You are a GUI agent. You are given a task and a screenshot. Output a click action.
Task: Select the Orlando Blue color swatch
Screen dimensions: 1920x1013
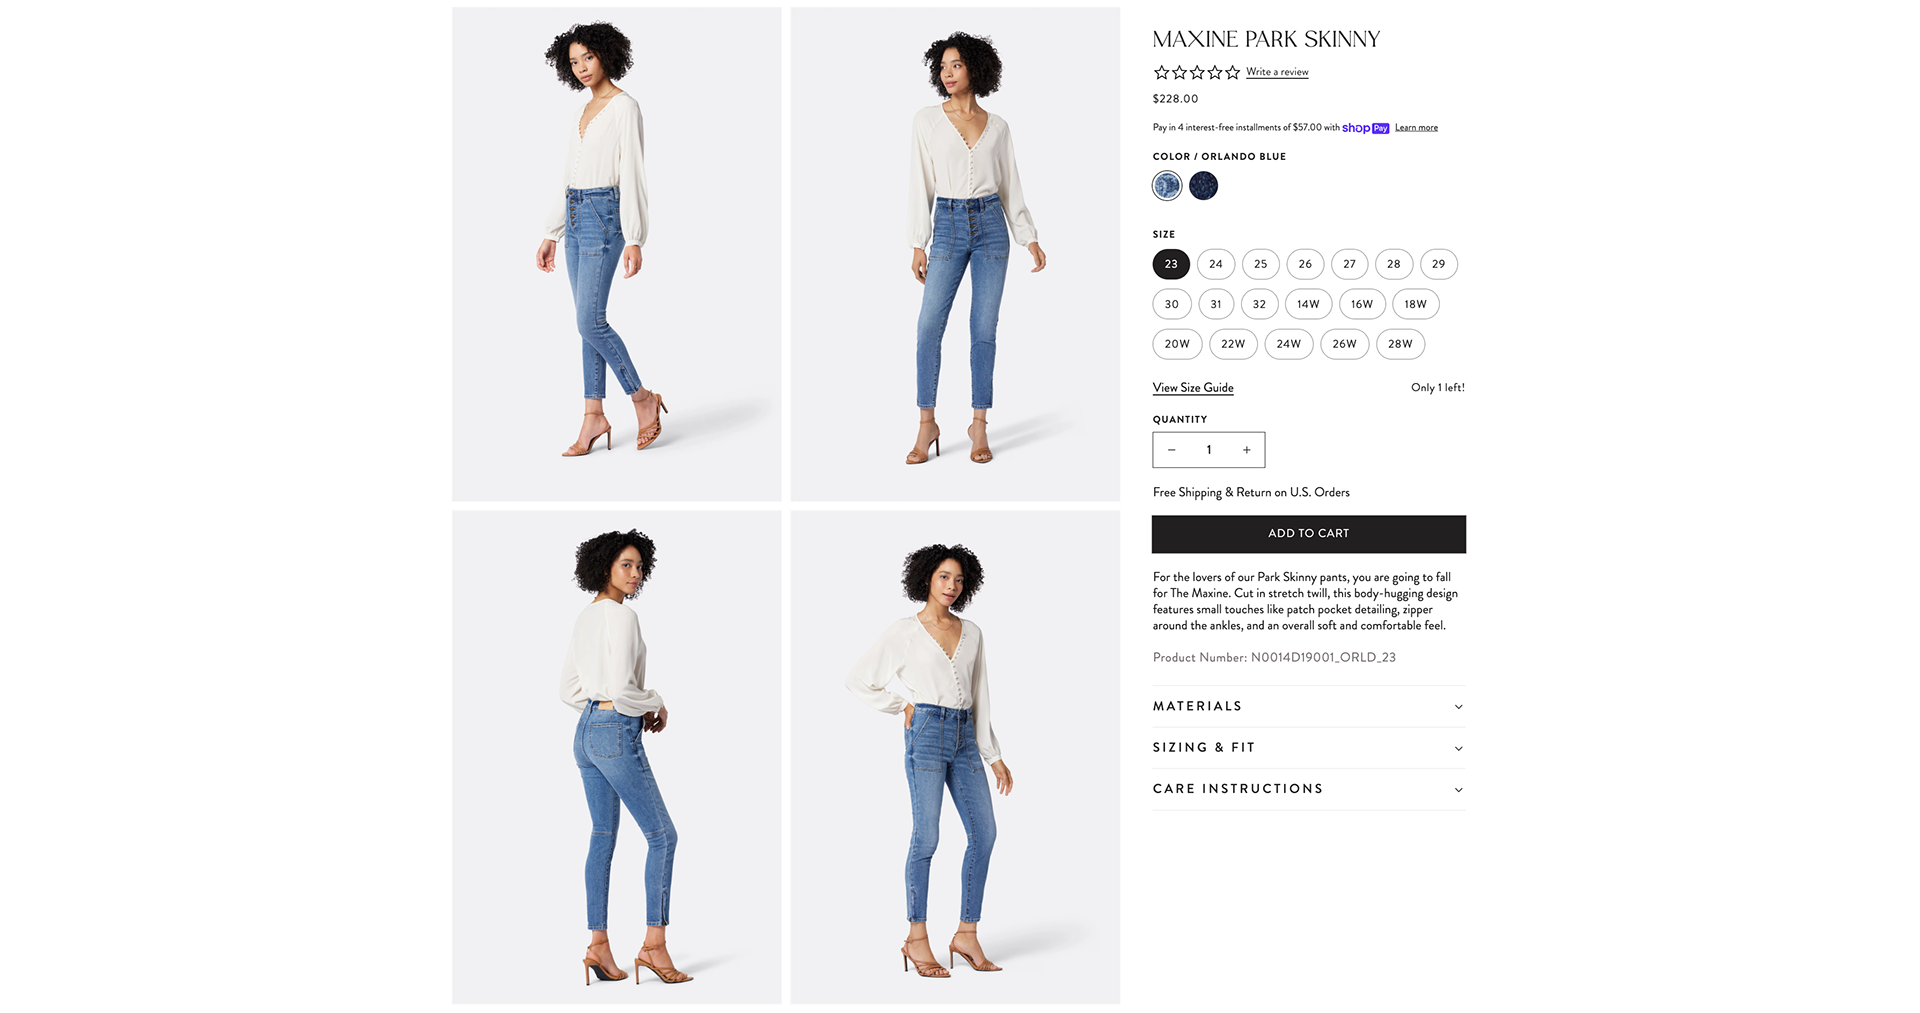(1167, 186)
